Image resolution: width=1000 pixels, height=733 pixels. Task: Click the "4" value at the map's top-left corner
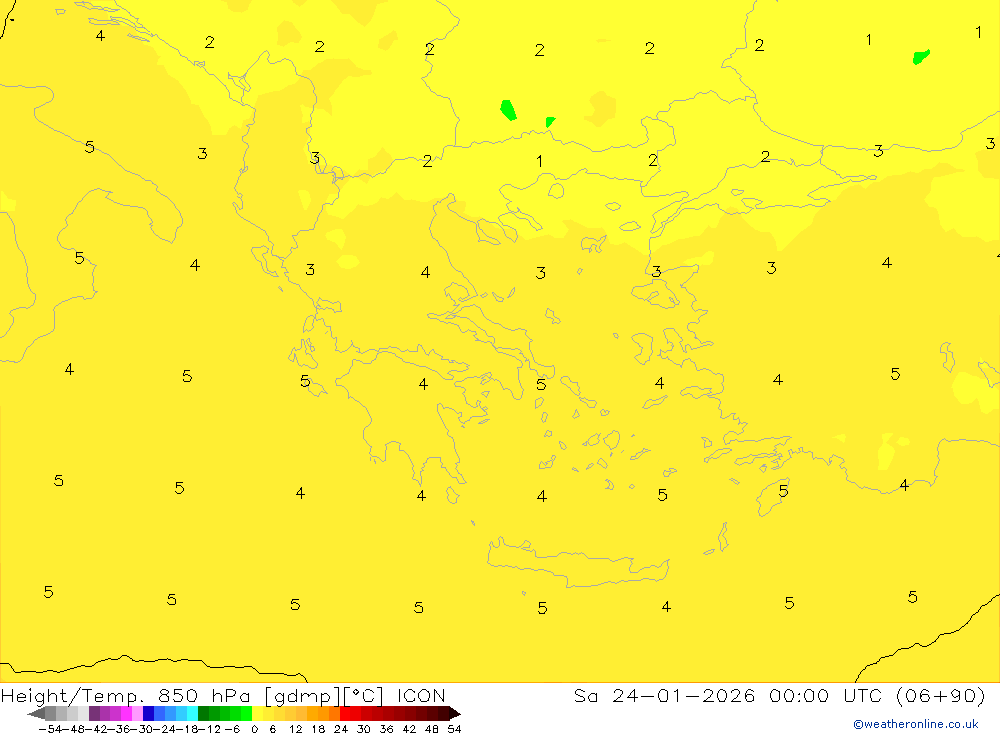click(100, 35)
